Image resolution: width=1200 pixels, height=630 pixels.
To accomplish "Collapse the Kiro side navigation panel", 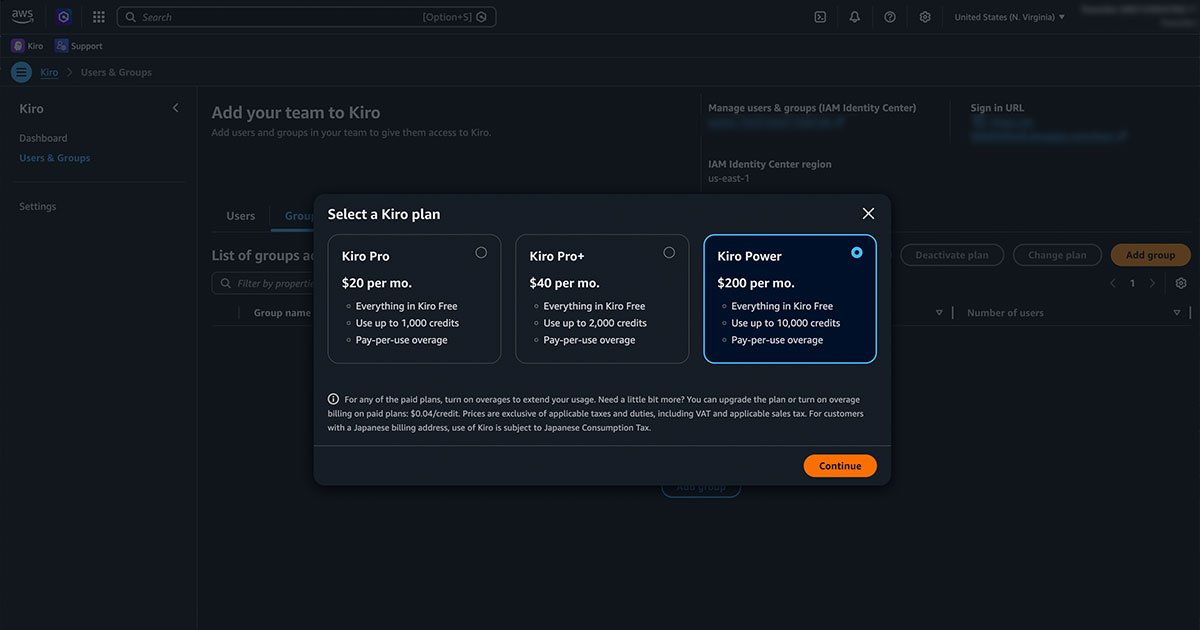I will 176,108.
